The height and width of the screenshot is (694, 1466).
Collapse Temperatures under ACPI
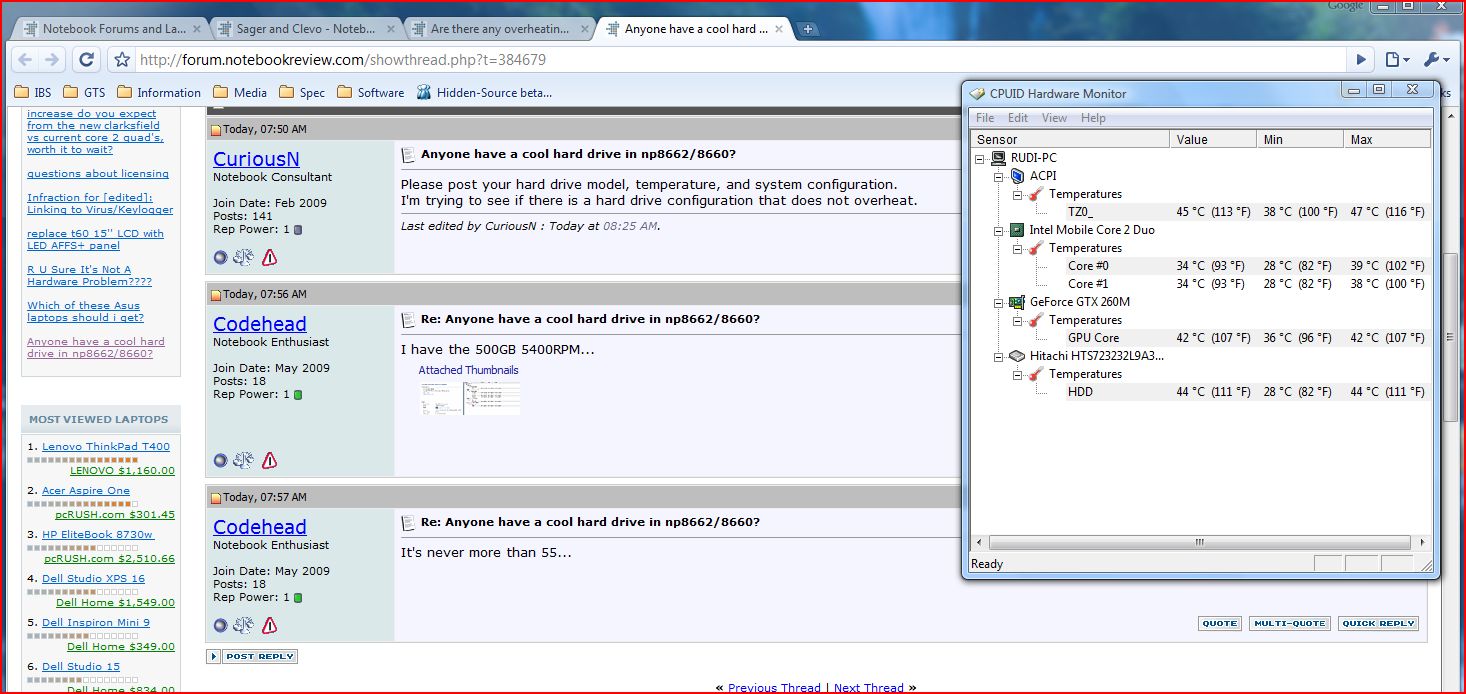(1017, 194)
